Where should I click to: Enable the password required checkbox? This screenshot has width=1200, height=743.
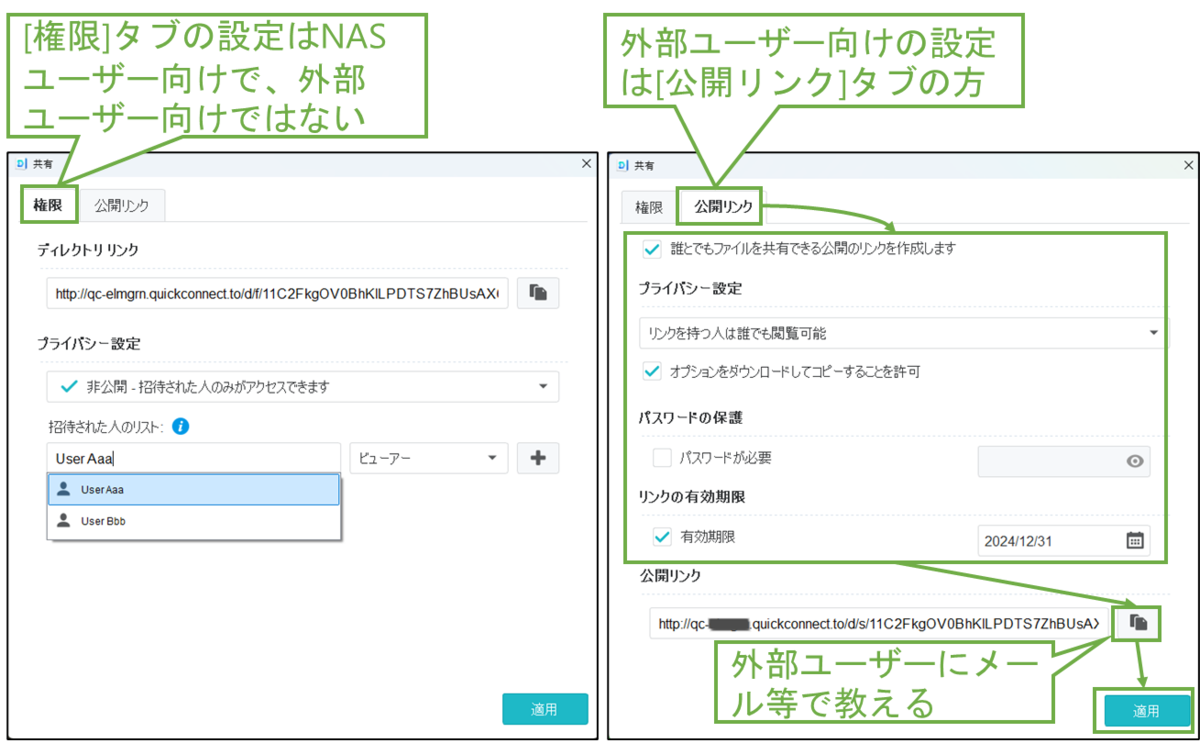tap(662, 458)
